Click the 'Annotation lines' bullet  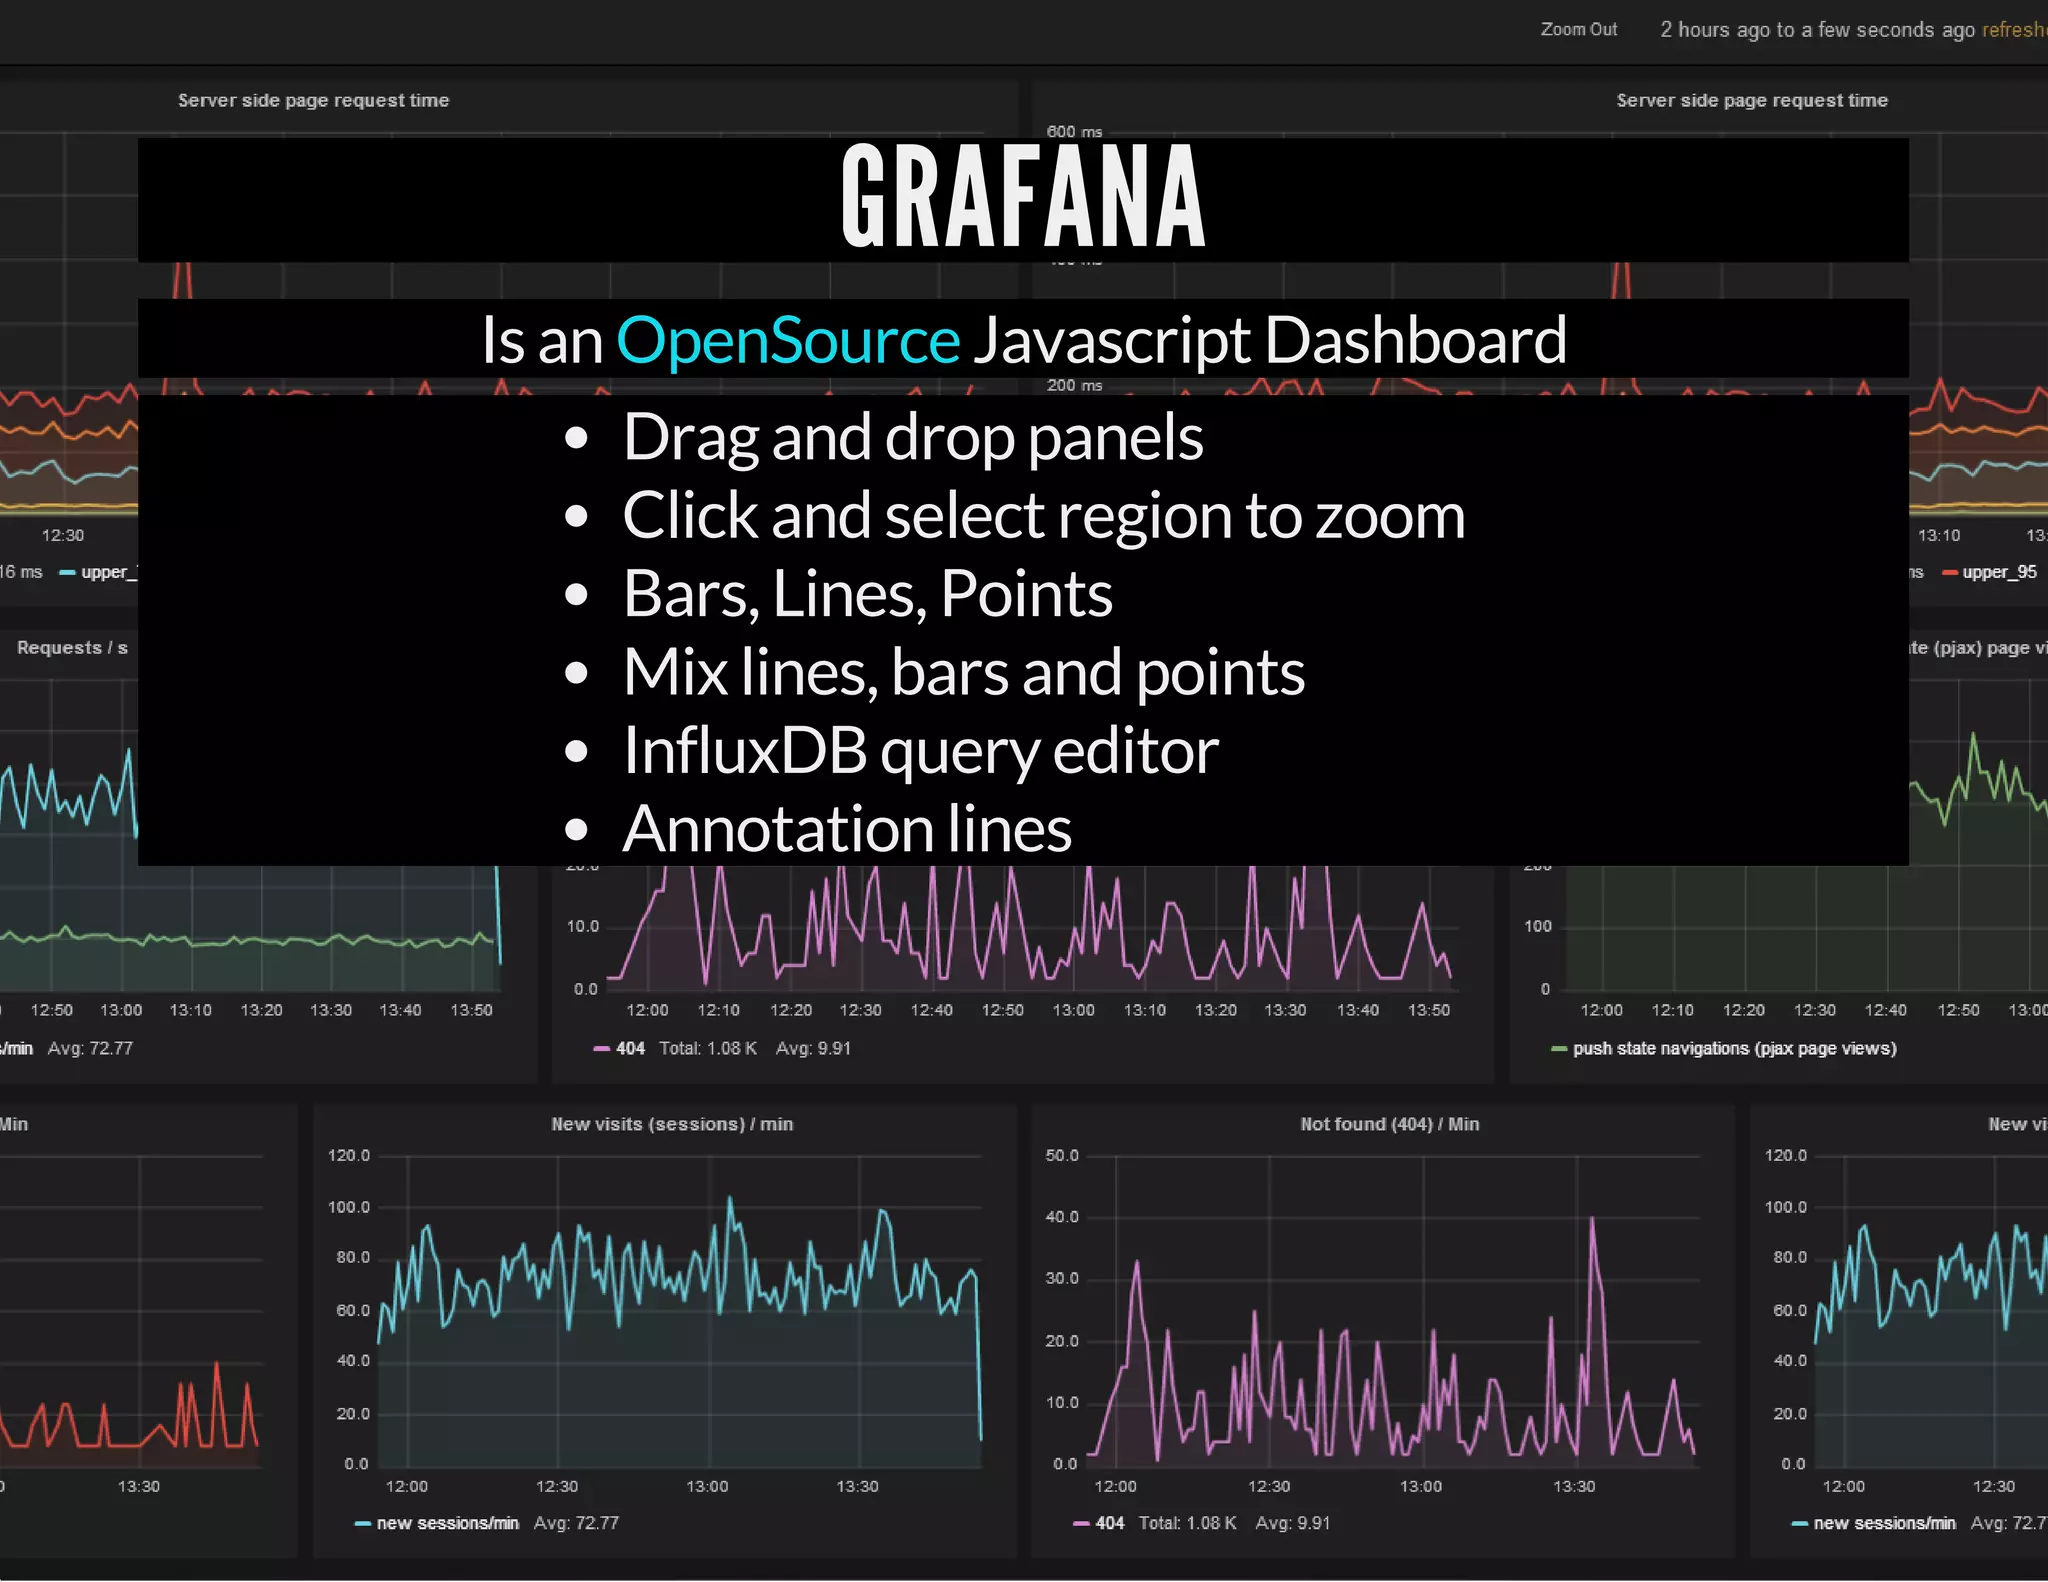pos(847,828)
